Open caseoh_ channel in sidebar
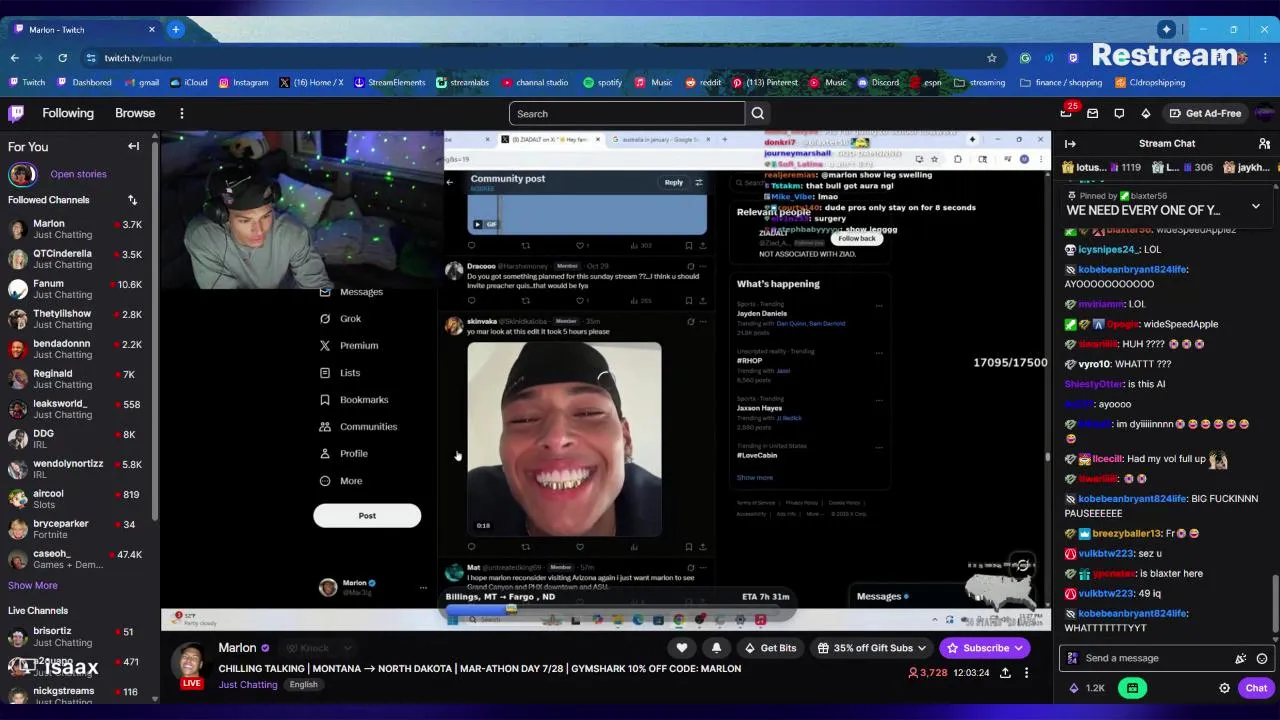 (78, 559)
